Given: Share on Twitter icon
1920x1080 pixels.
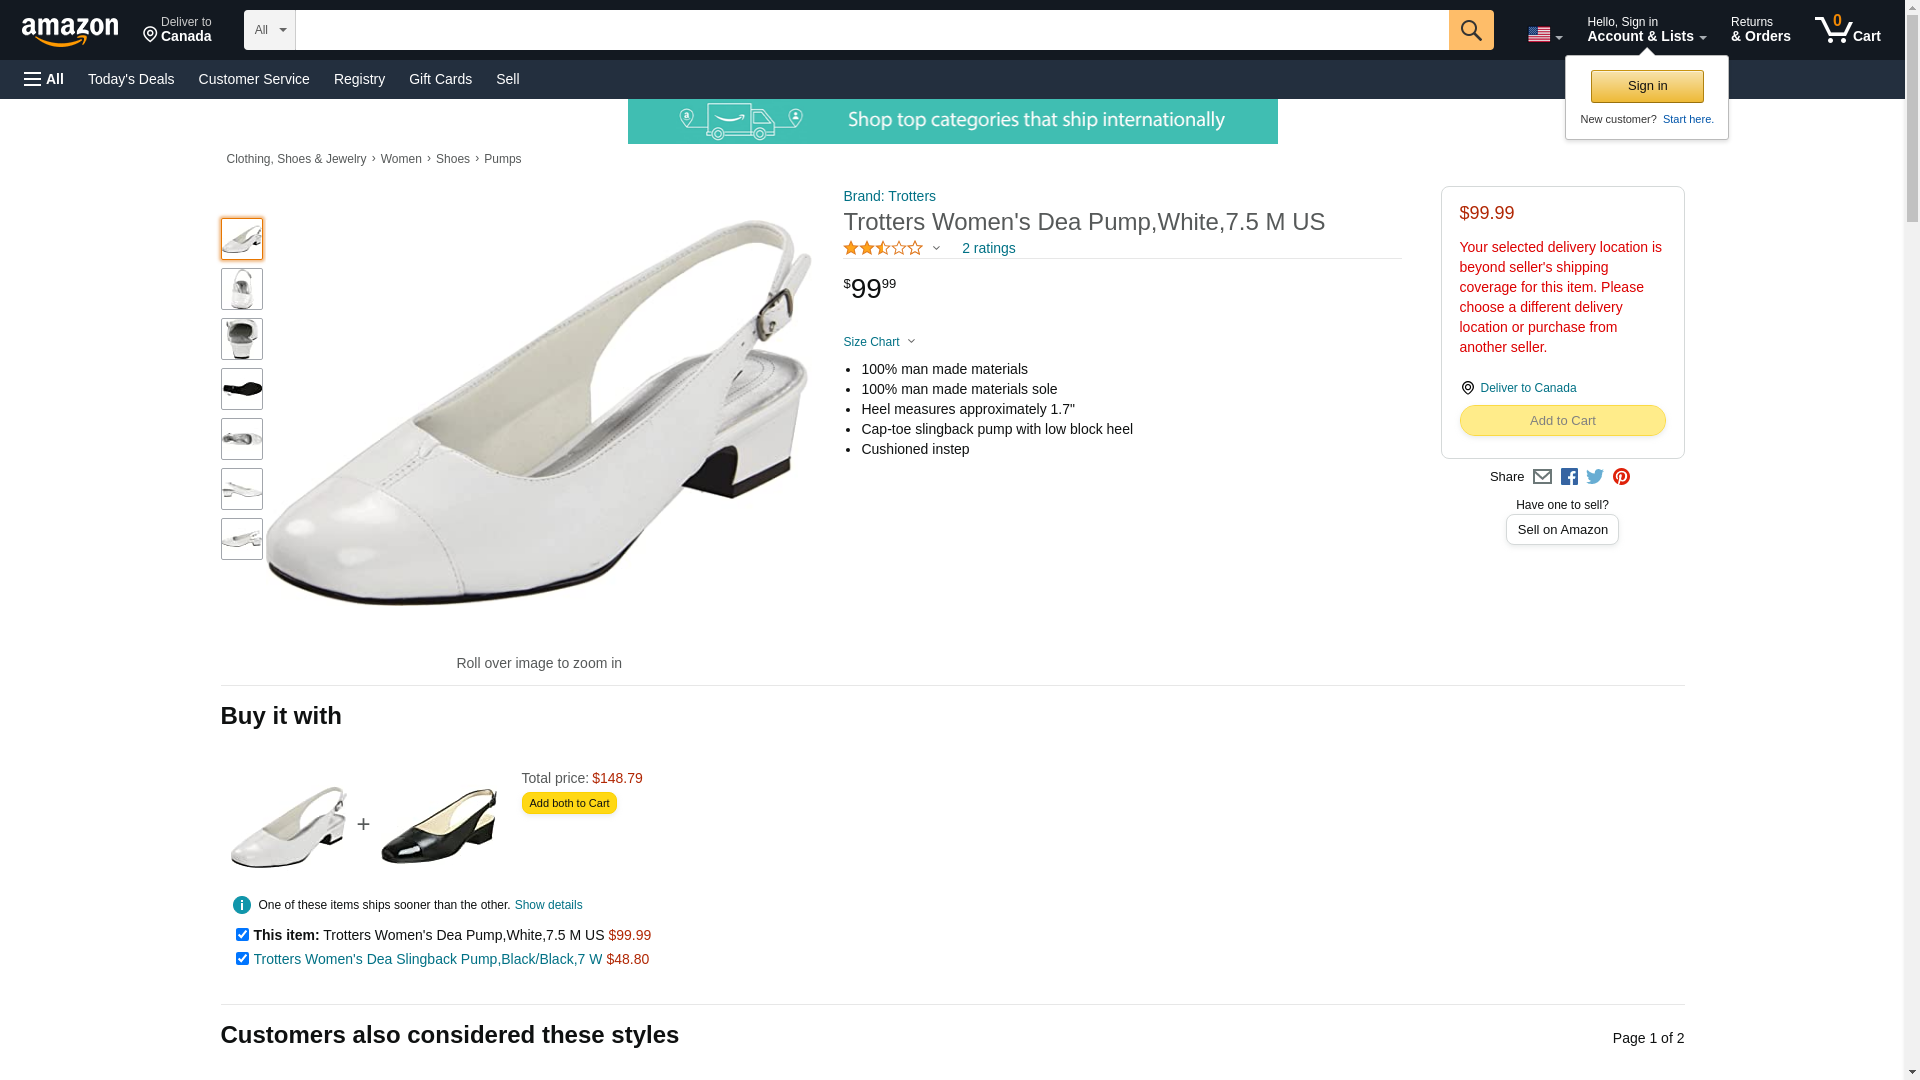Looking at the screenshot, I should tap(1595, 477).
